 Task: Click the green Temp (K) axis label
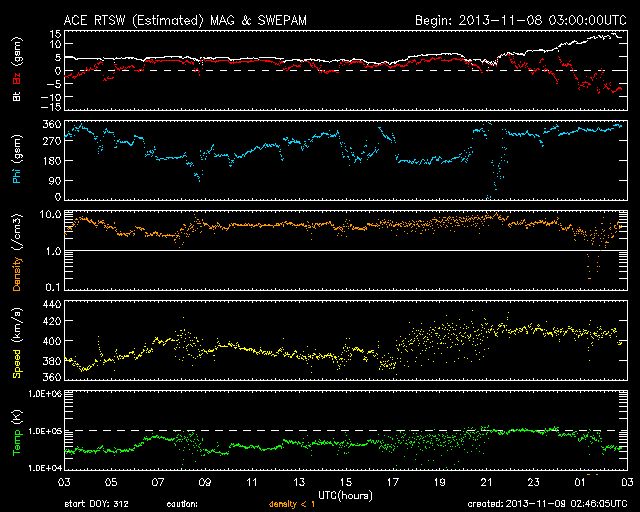[x=17, y=429]
